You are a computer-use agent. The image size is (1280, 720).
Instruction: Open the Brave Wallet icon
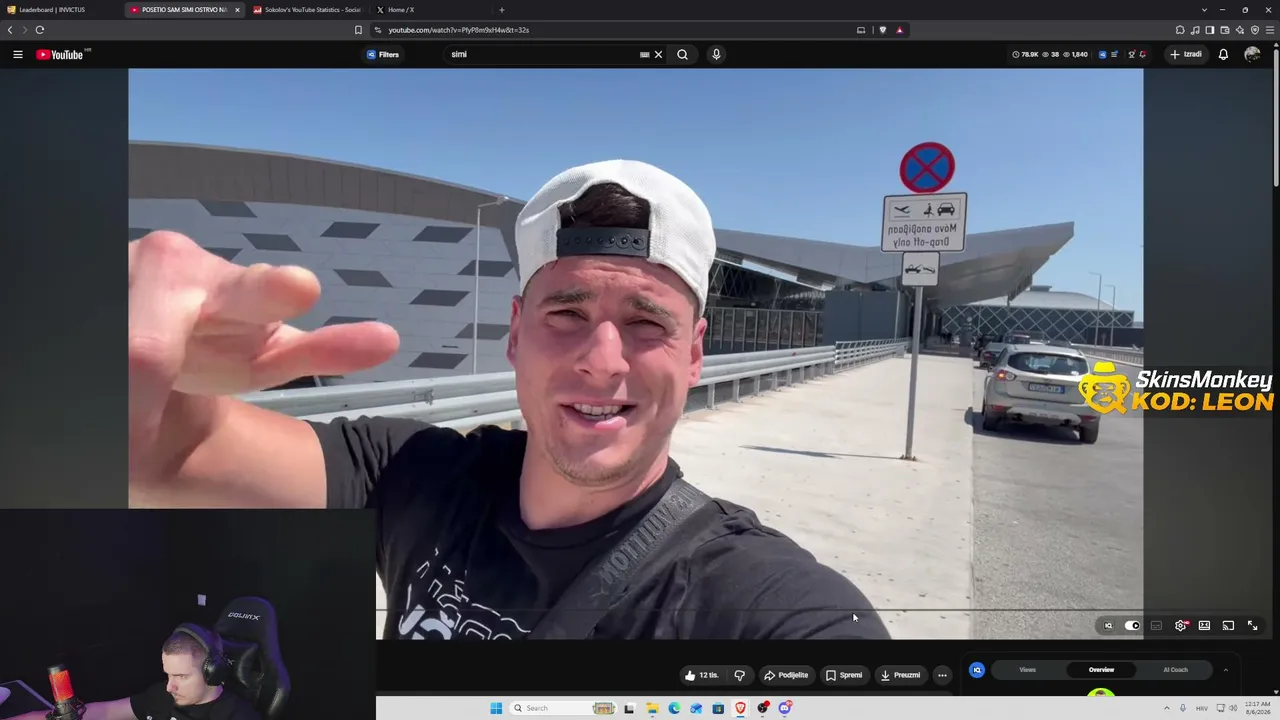point(1225,30)
